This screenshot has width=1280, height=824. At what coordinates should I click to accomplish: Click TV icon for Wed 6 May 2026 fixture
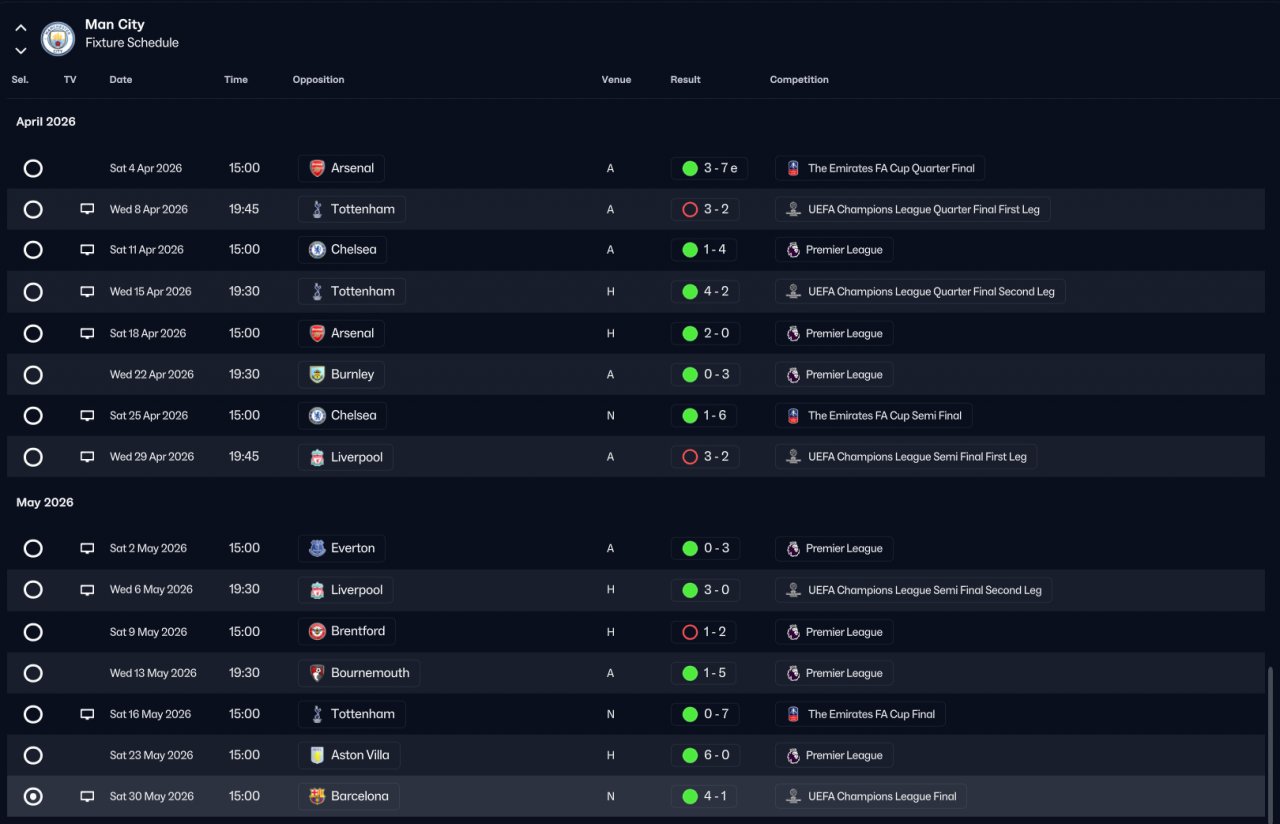pos(87,590)
